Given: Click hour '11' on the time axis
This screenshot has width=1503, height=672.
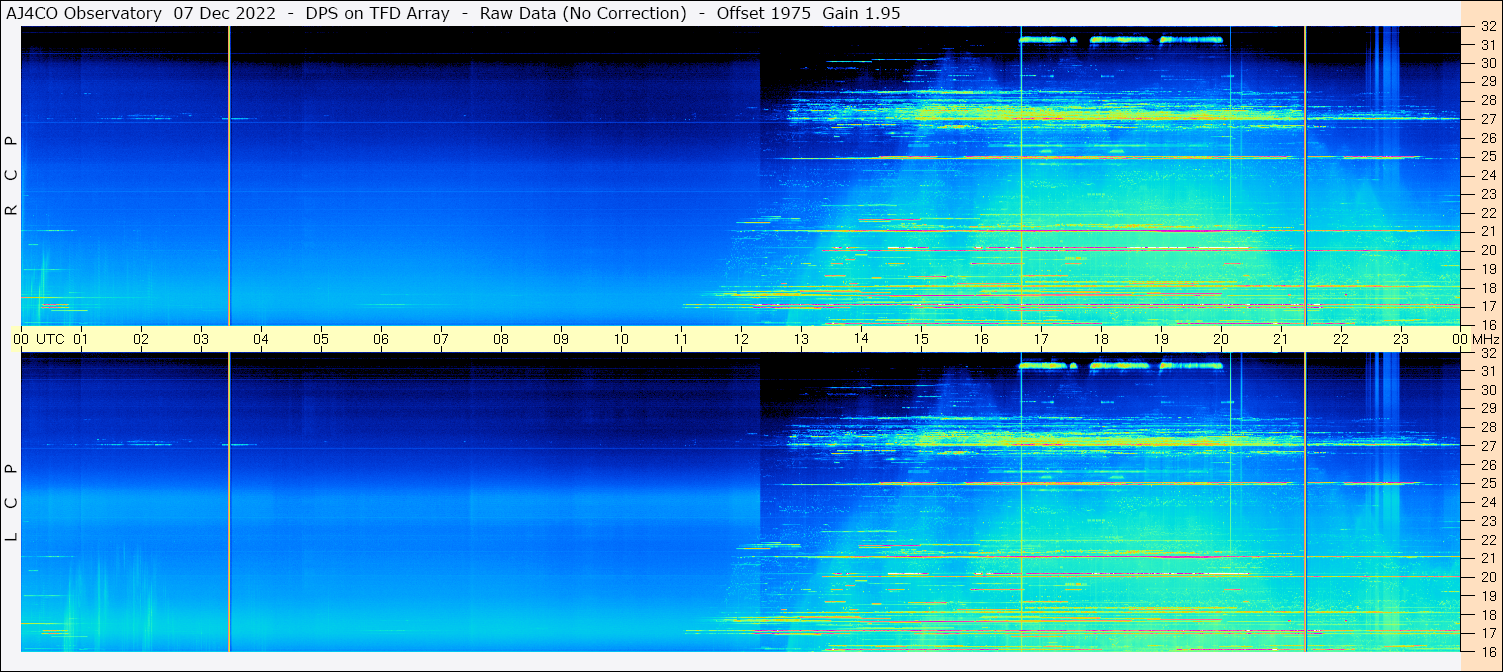Looking at the screenshot, I should [x=681, y=339].
